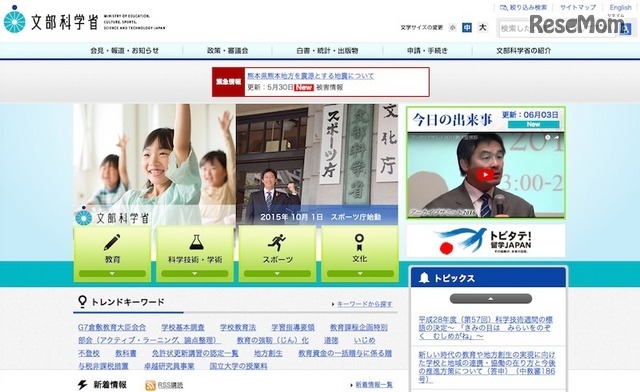Expand the 文化 tile dropdown arrow
The height and width of the screenshot is (392, 640).
[x=360, y=274]
